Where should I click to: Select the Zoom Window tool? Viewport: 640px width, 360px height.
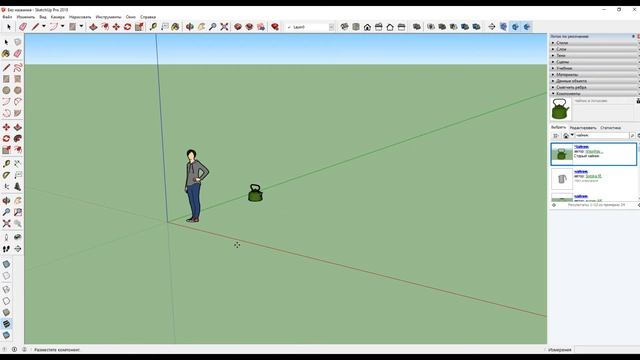18,212
